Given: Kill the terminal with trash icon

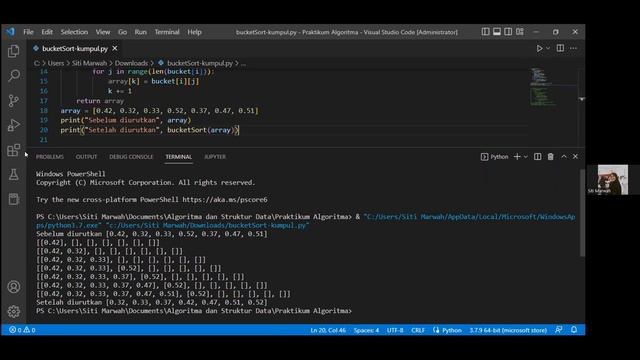Looking at the screenshot, I should pos(551,157).
